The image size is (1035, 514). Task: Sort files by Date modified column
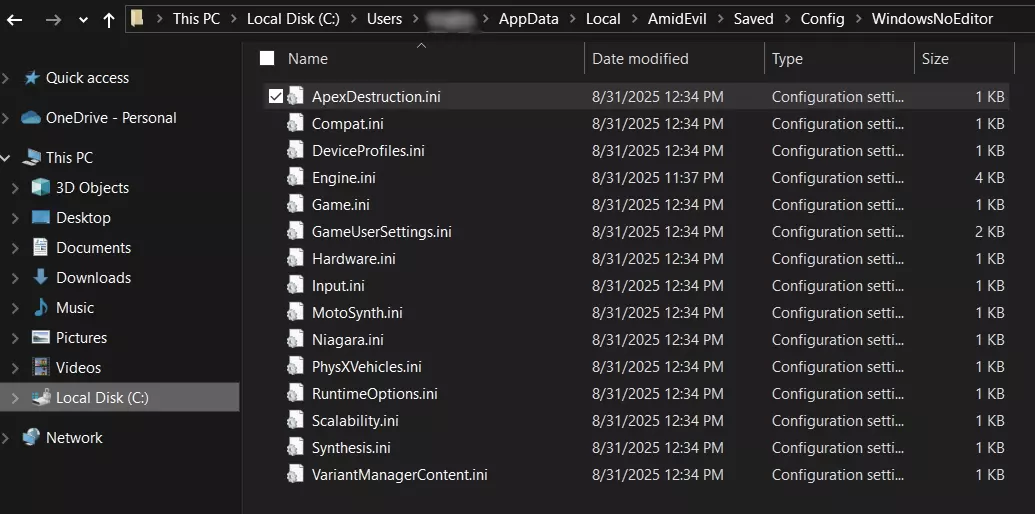pos(640,58)
